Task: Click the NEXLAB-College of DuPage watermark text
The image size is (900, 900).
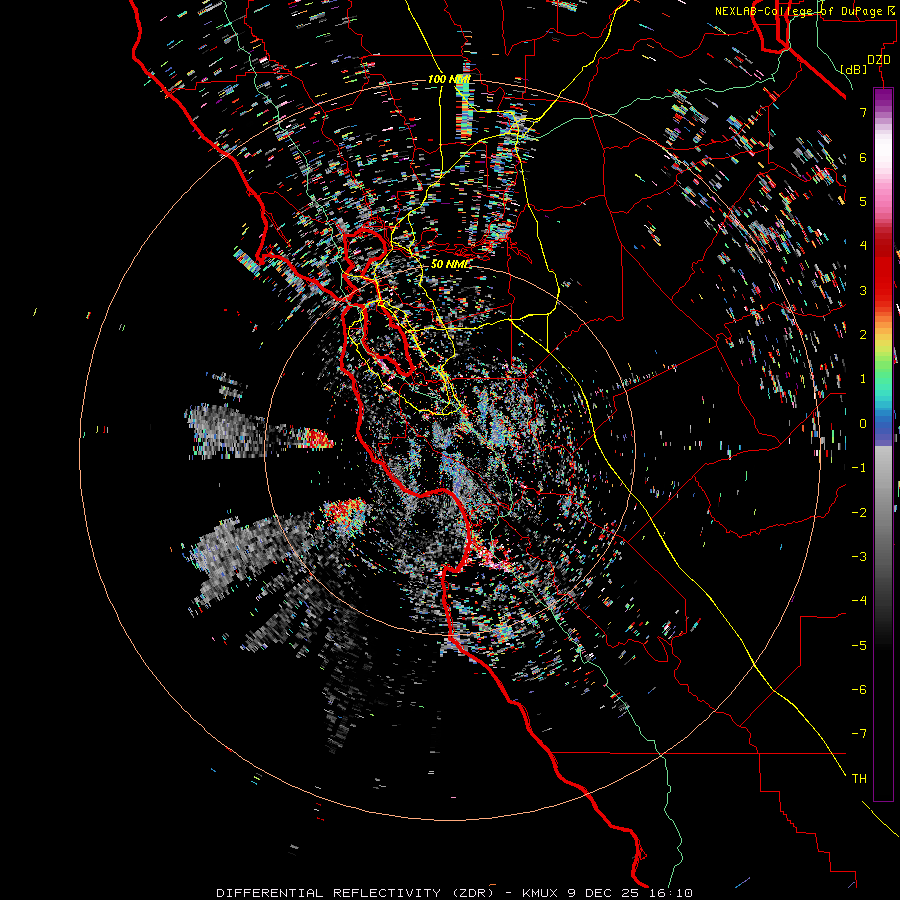Action: tap(804, 11)
